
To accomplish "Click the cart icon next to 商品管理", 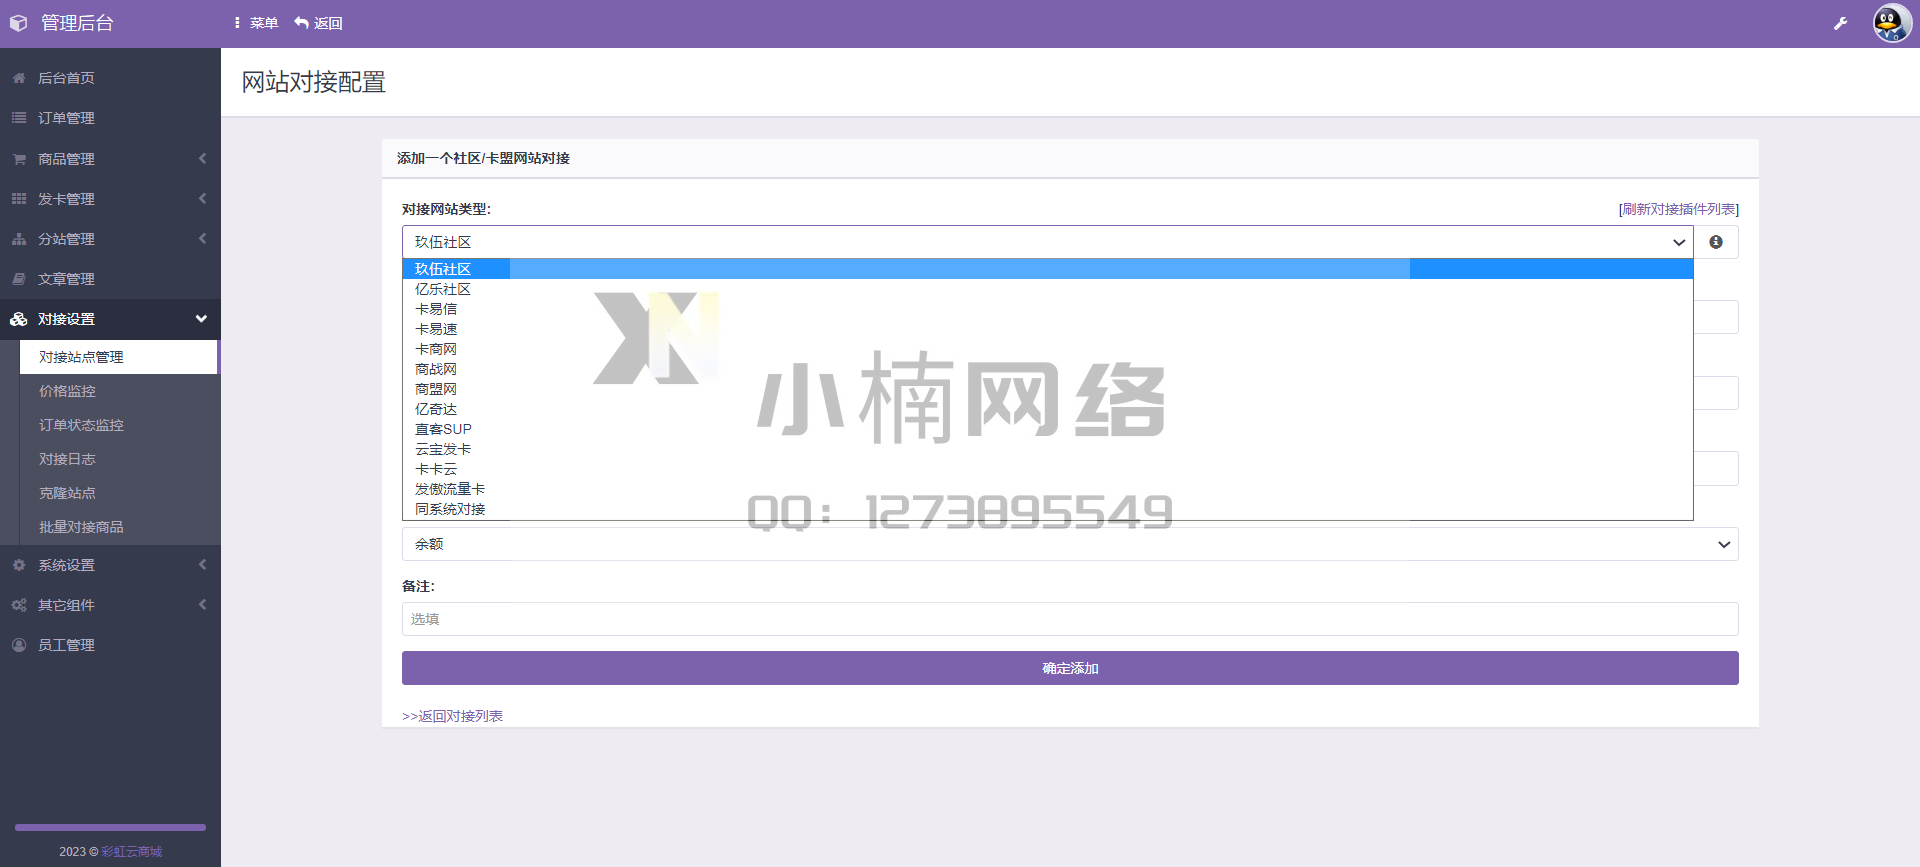I will pos(19,159).
